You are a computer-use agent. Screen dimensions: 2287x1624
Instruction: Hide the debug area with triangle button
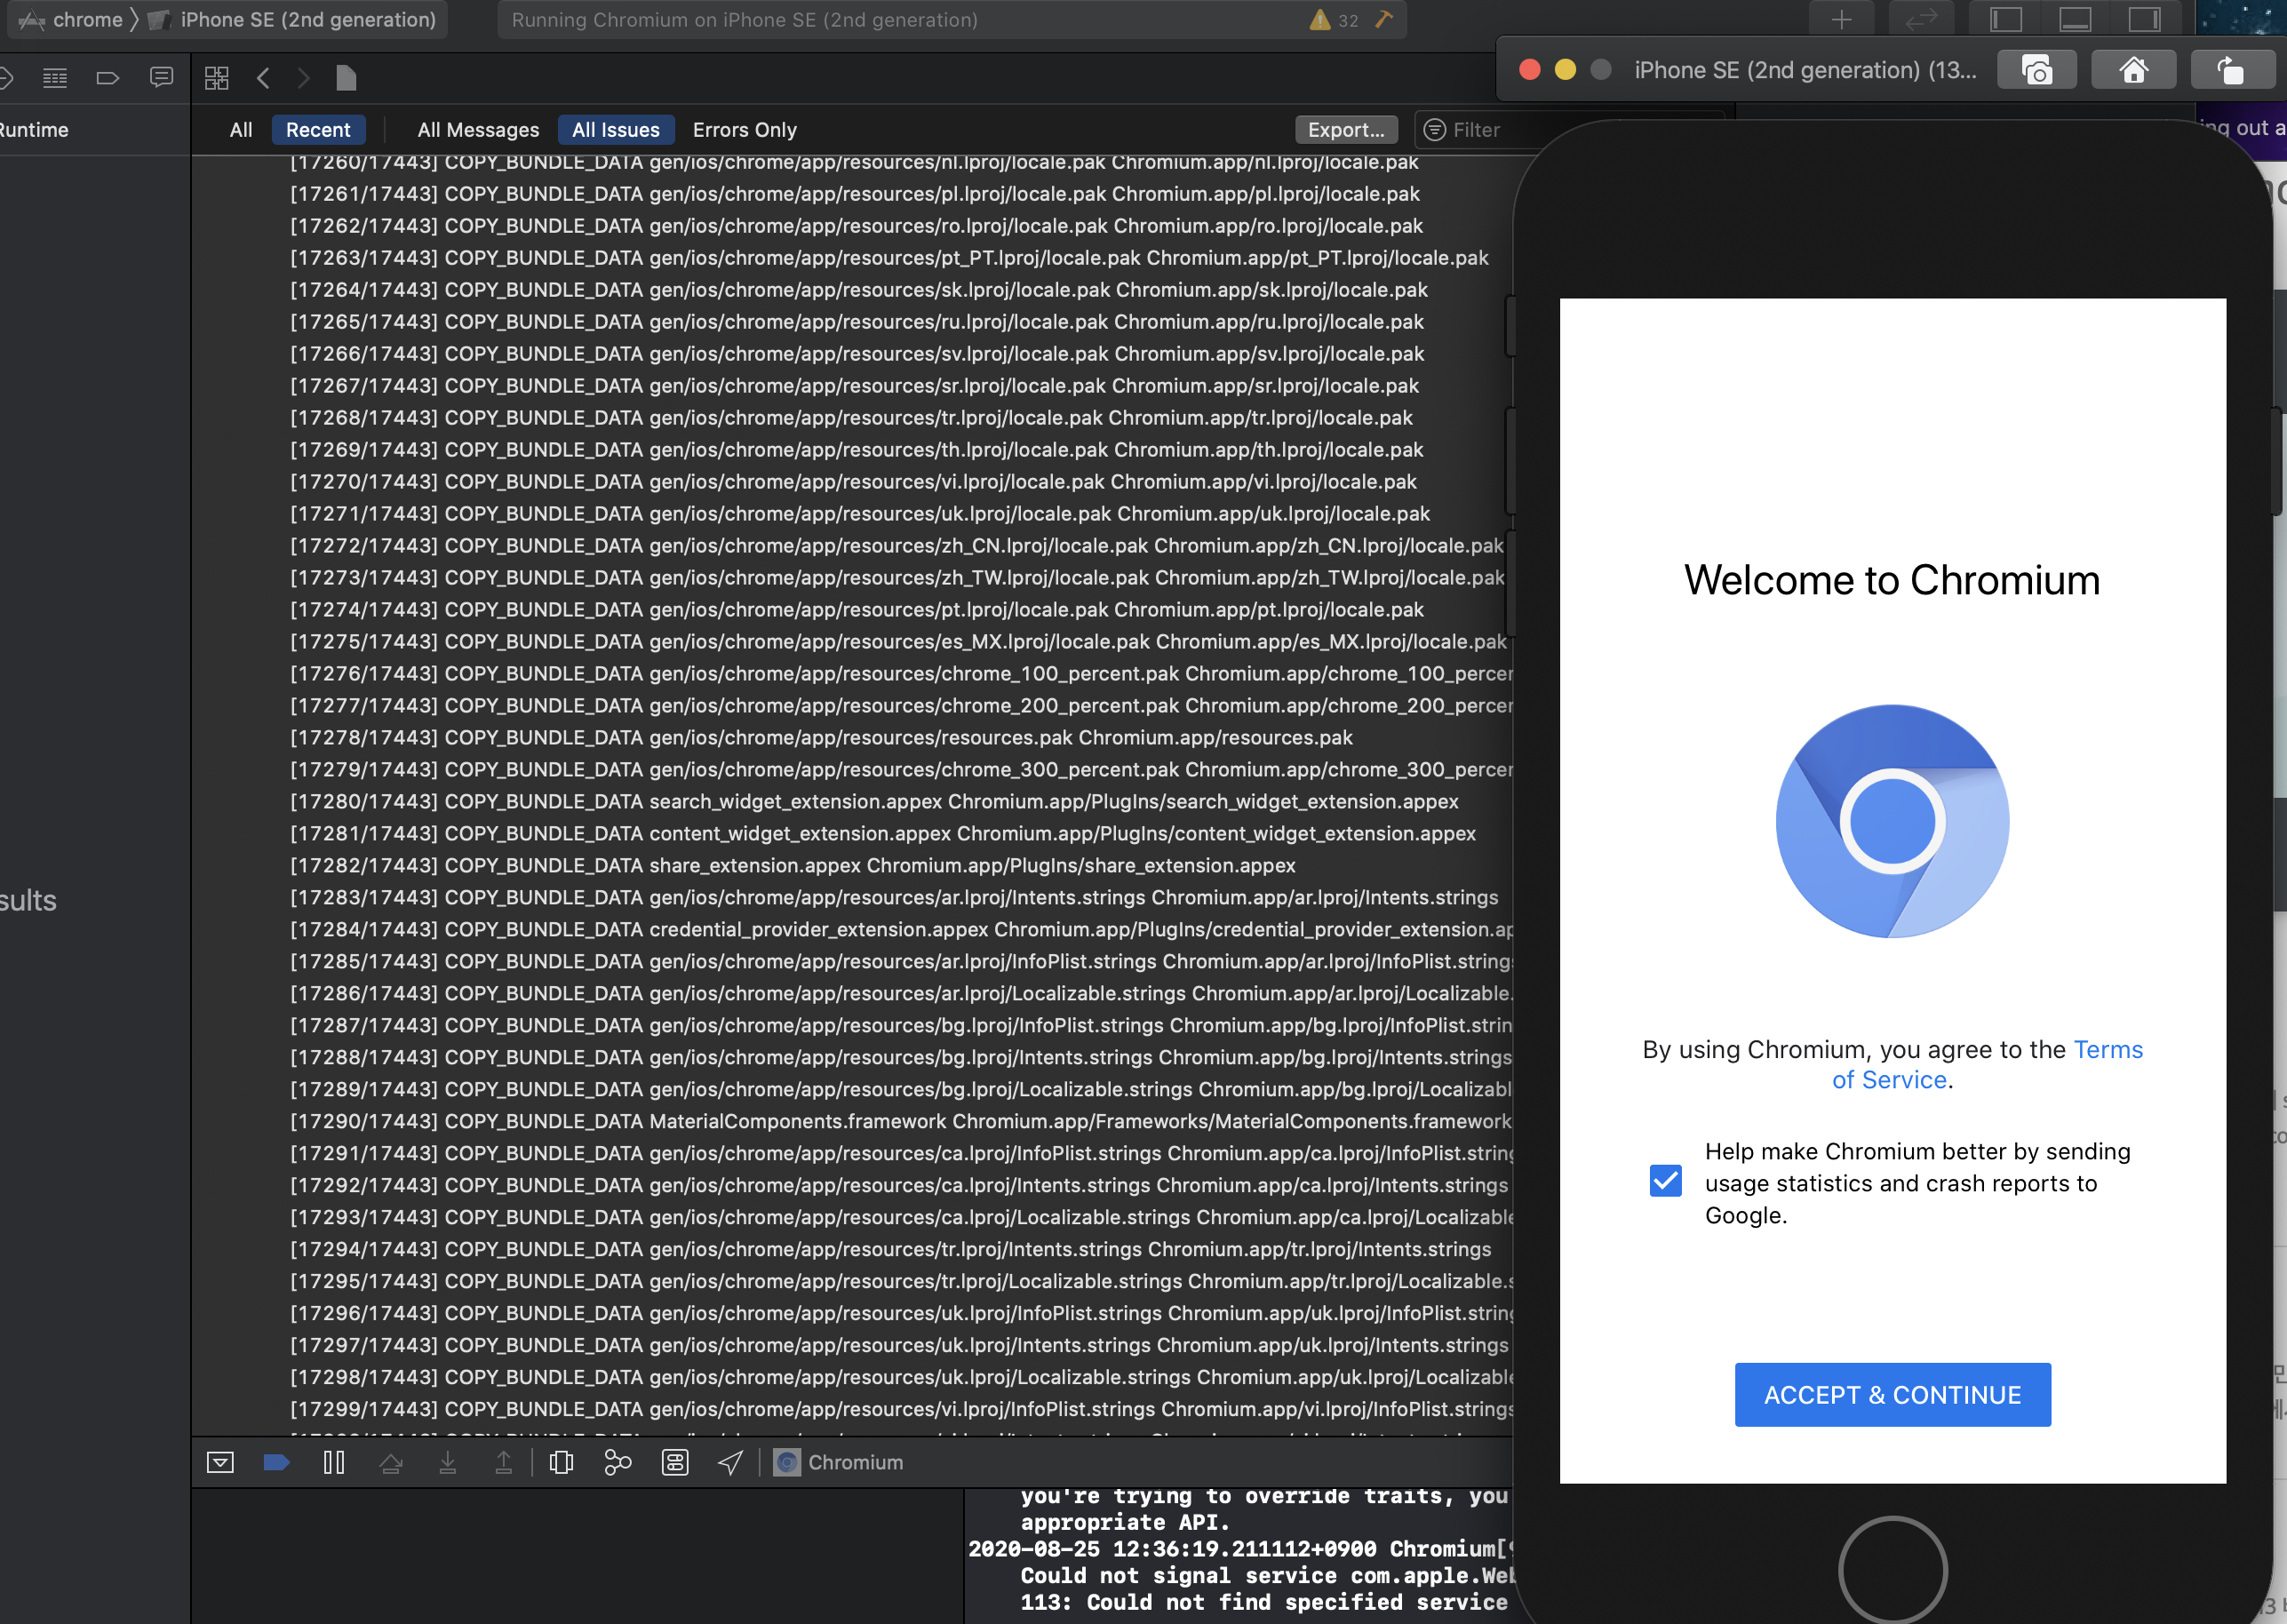point(220,1462)
